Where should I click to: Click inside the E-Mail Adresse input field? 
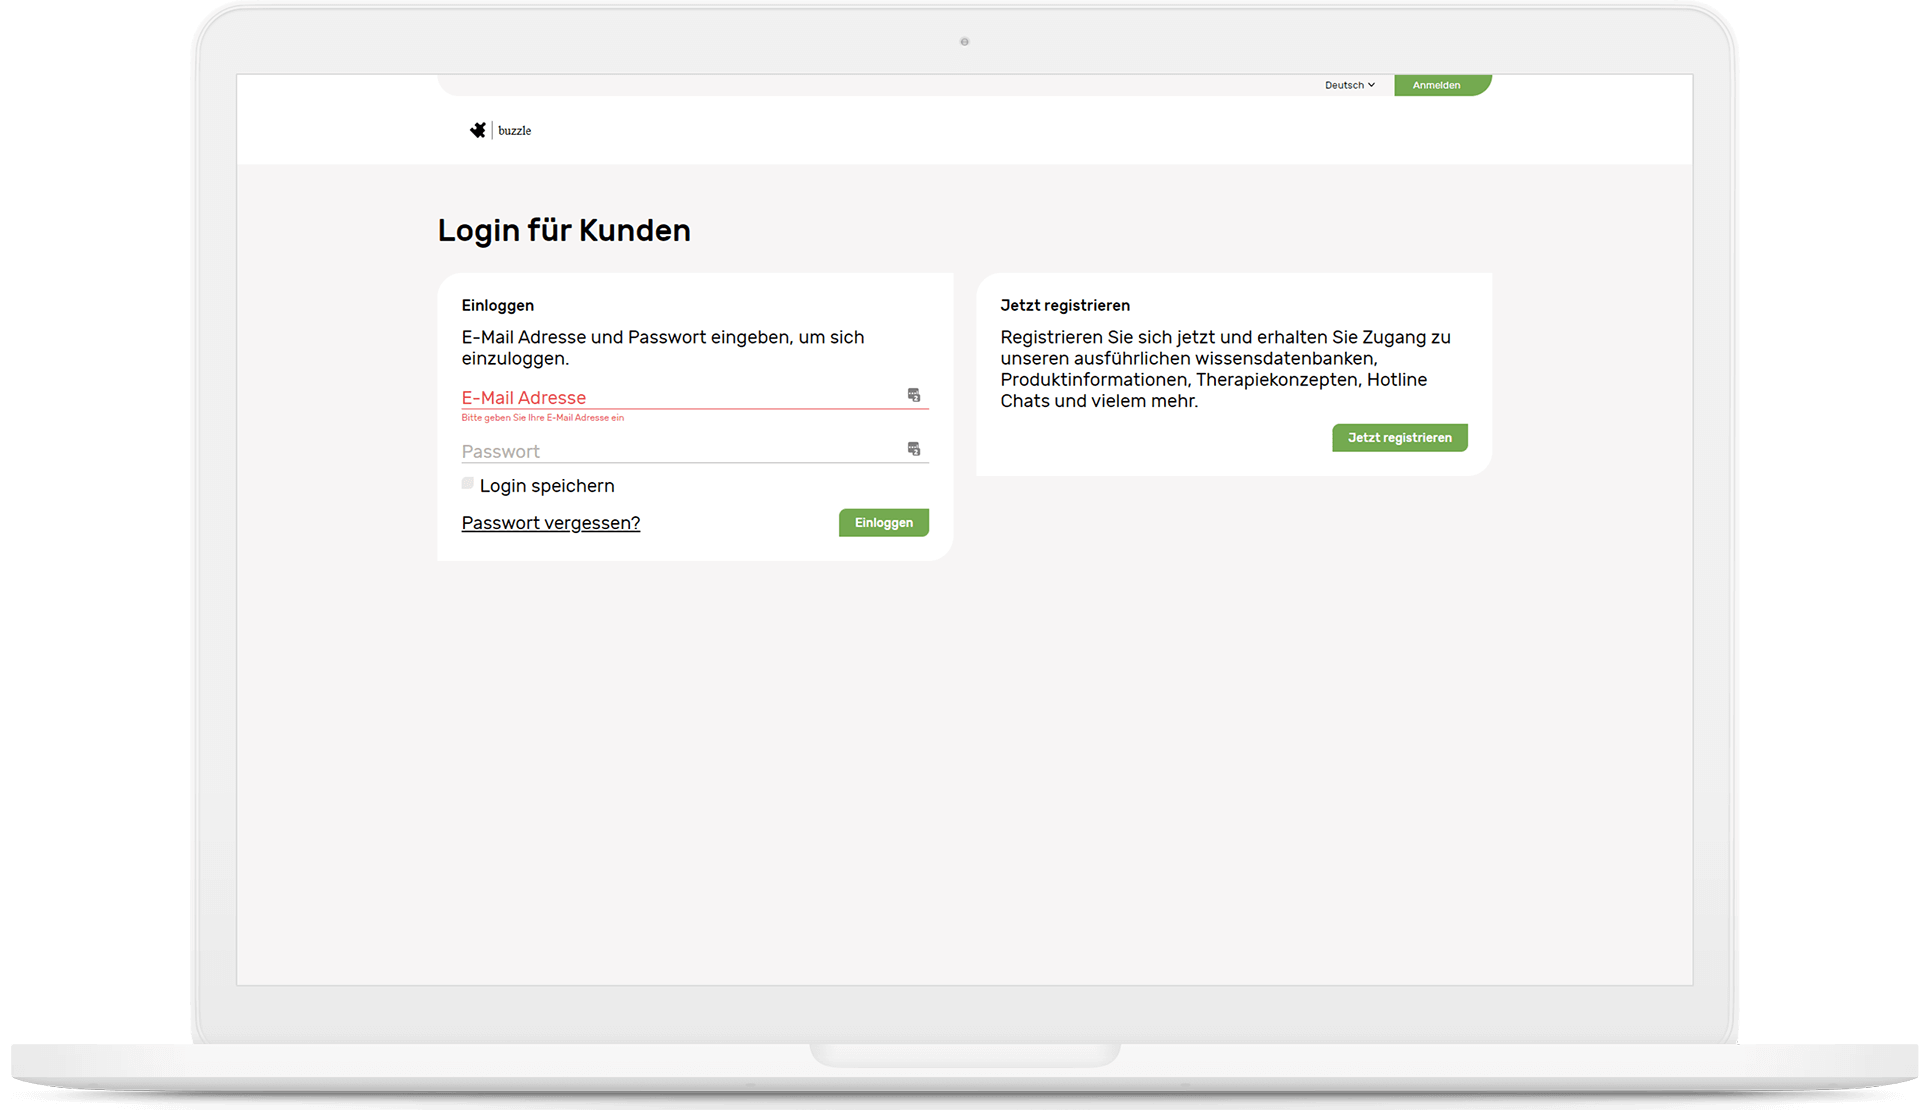click(x=650, y=397)
